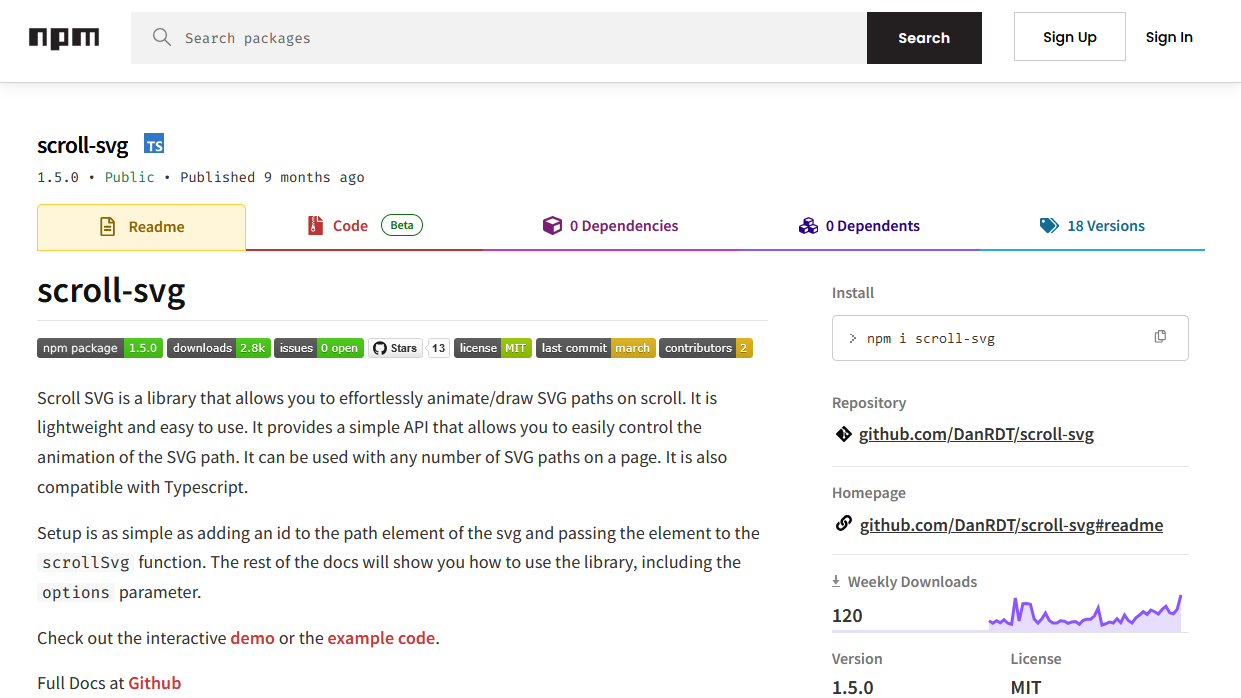Click the weekly downloads arrow icon

click(836, 581)
